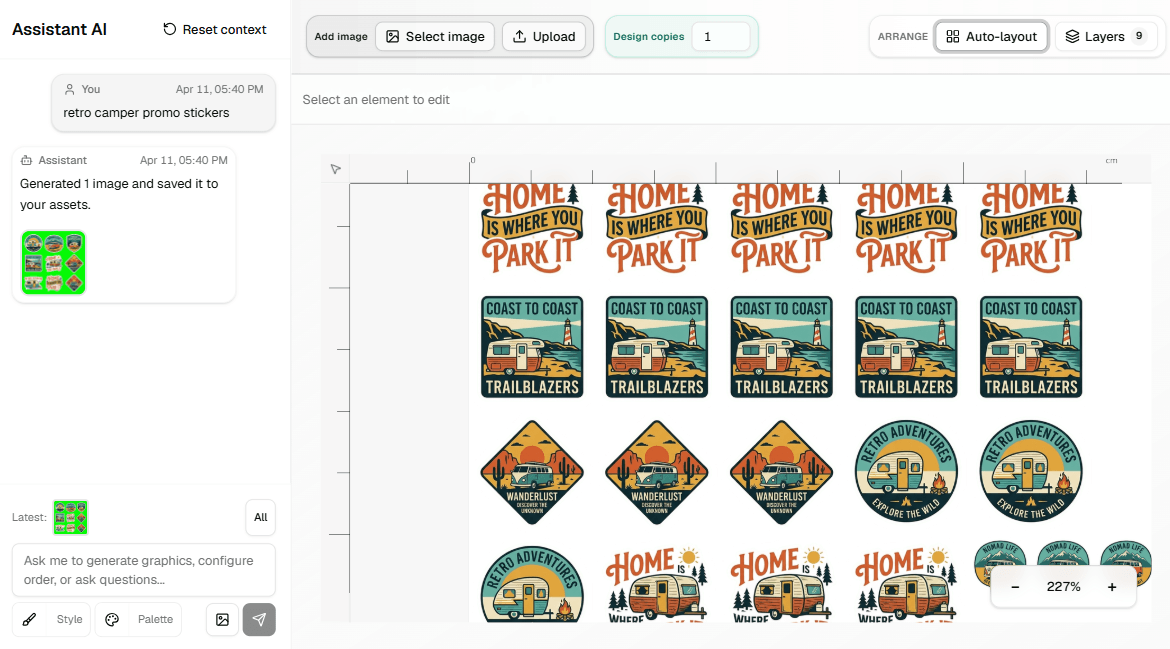Click the Reset context button
The image size is (1170, 649).
click(x=215, y=30)
